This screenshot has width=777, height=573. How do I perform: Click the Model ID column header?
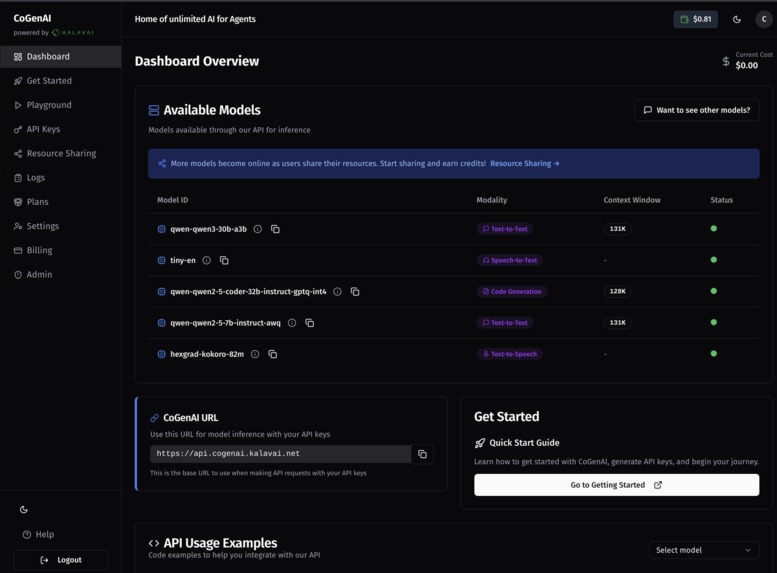tap(172, 200)
